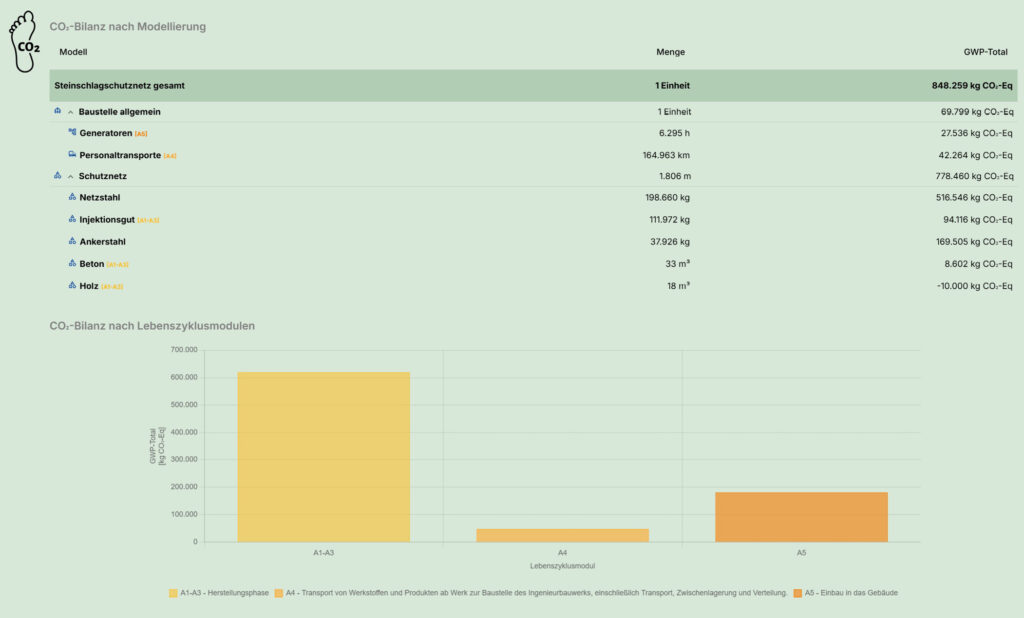1024x618 pixels.
Task: Click the A1-A3 bar in the chart
Action: pyautogui.click(x=323, y=457)
